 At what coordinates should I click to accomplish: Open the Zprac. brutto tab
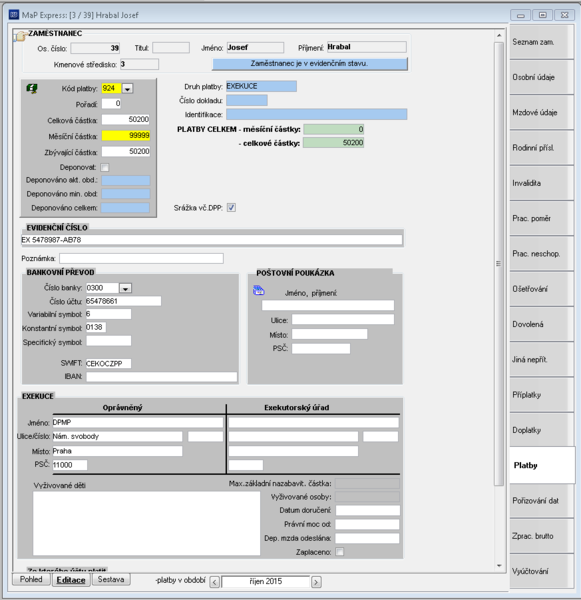coord(542,536)
